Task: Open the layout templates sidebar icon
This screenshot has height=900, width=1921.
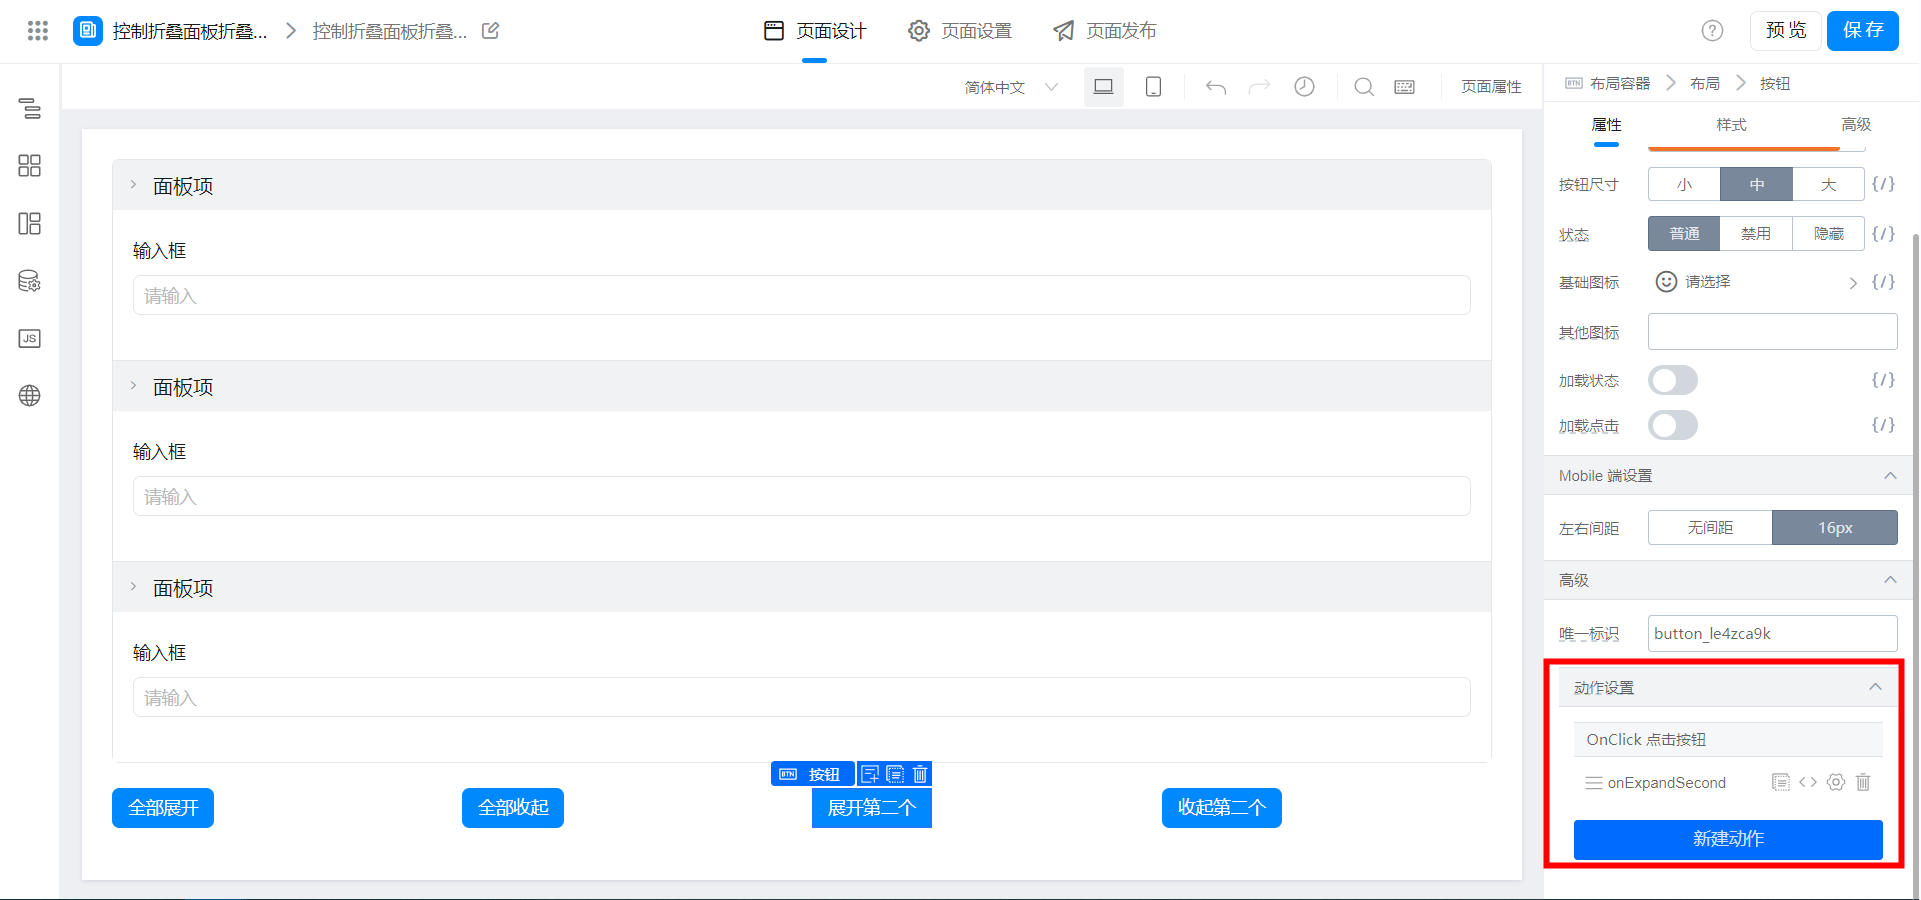Action: (x=30, y=223)
